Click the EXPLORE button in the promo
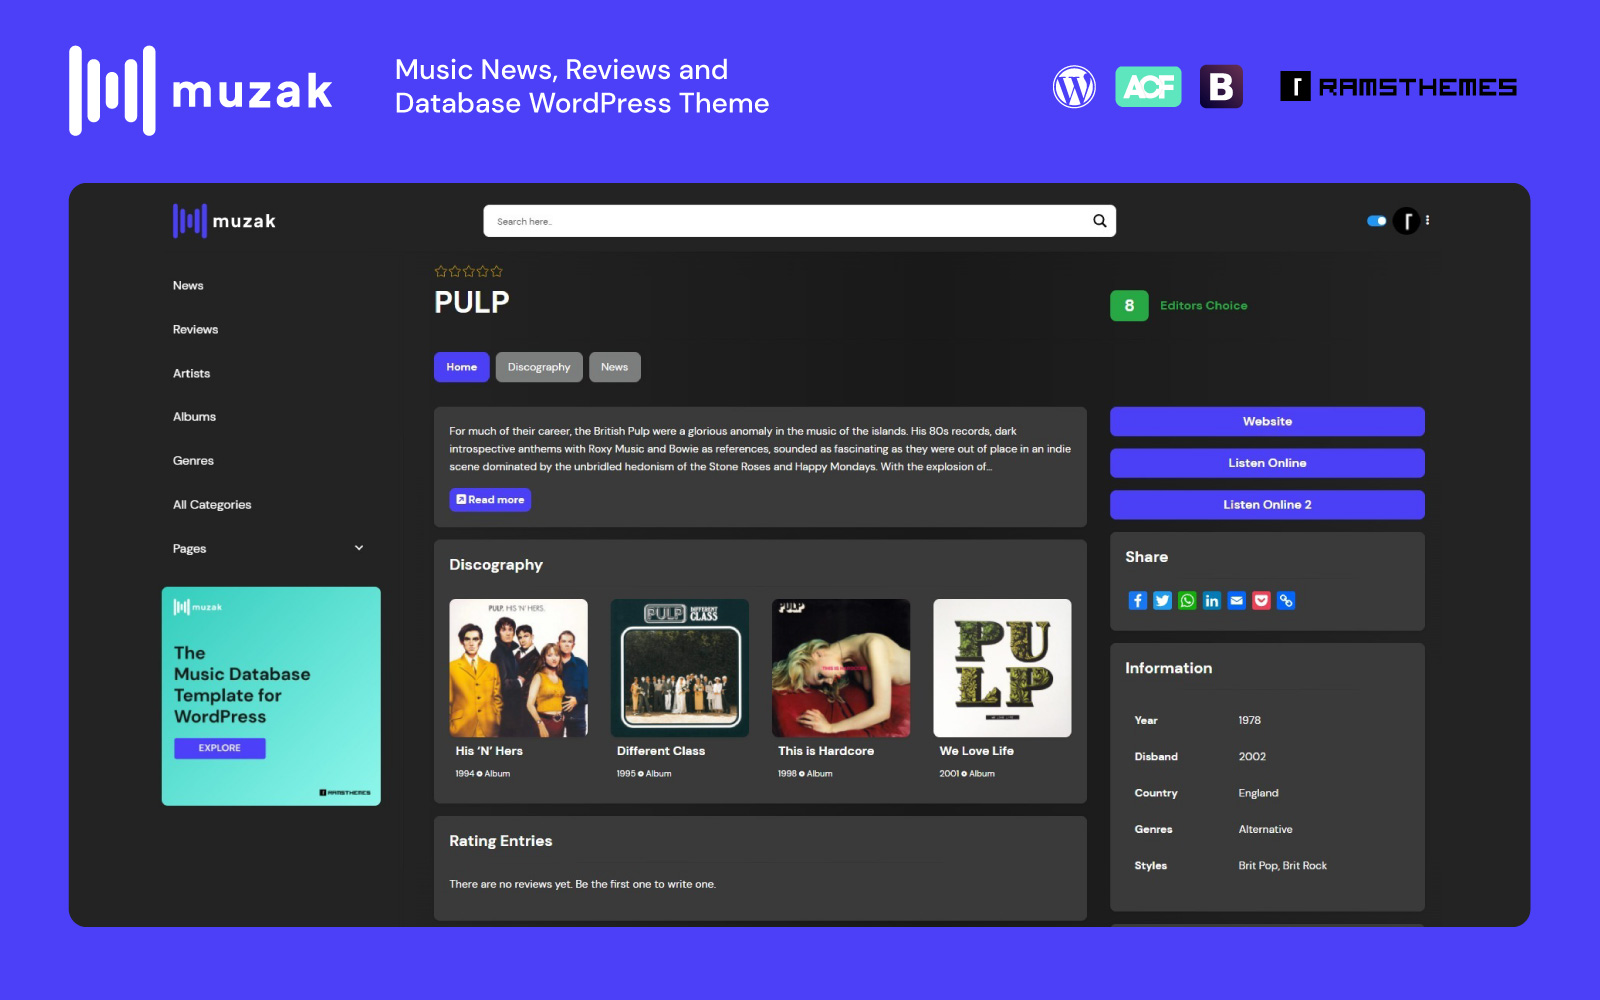The width and height of the screenshot is (1600, 1000). (x=220, y=748)
